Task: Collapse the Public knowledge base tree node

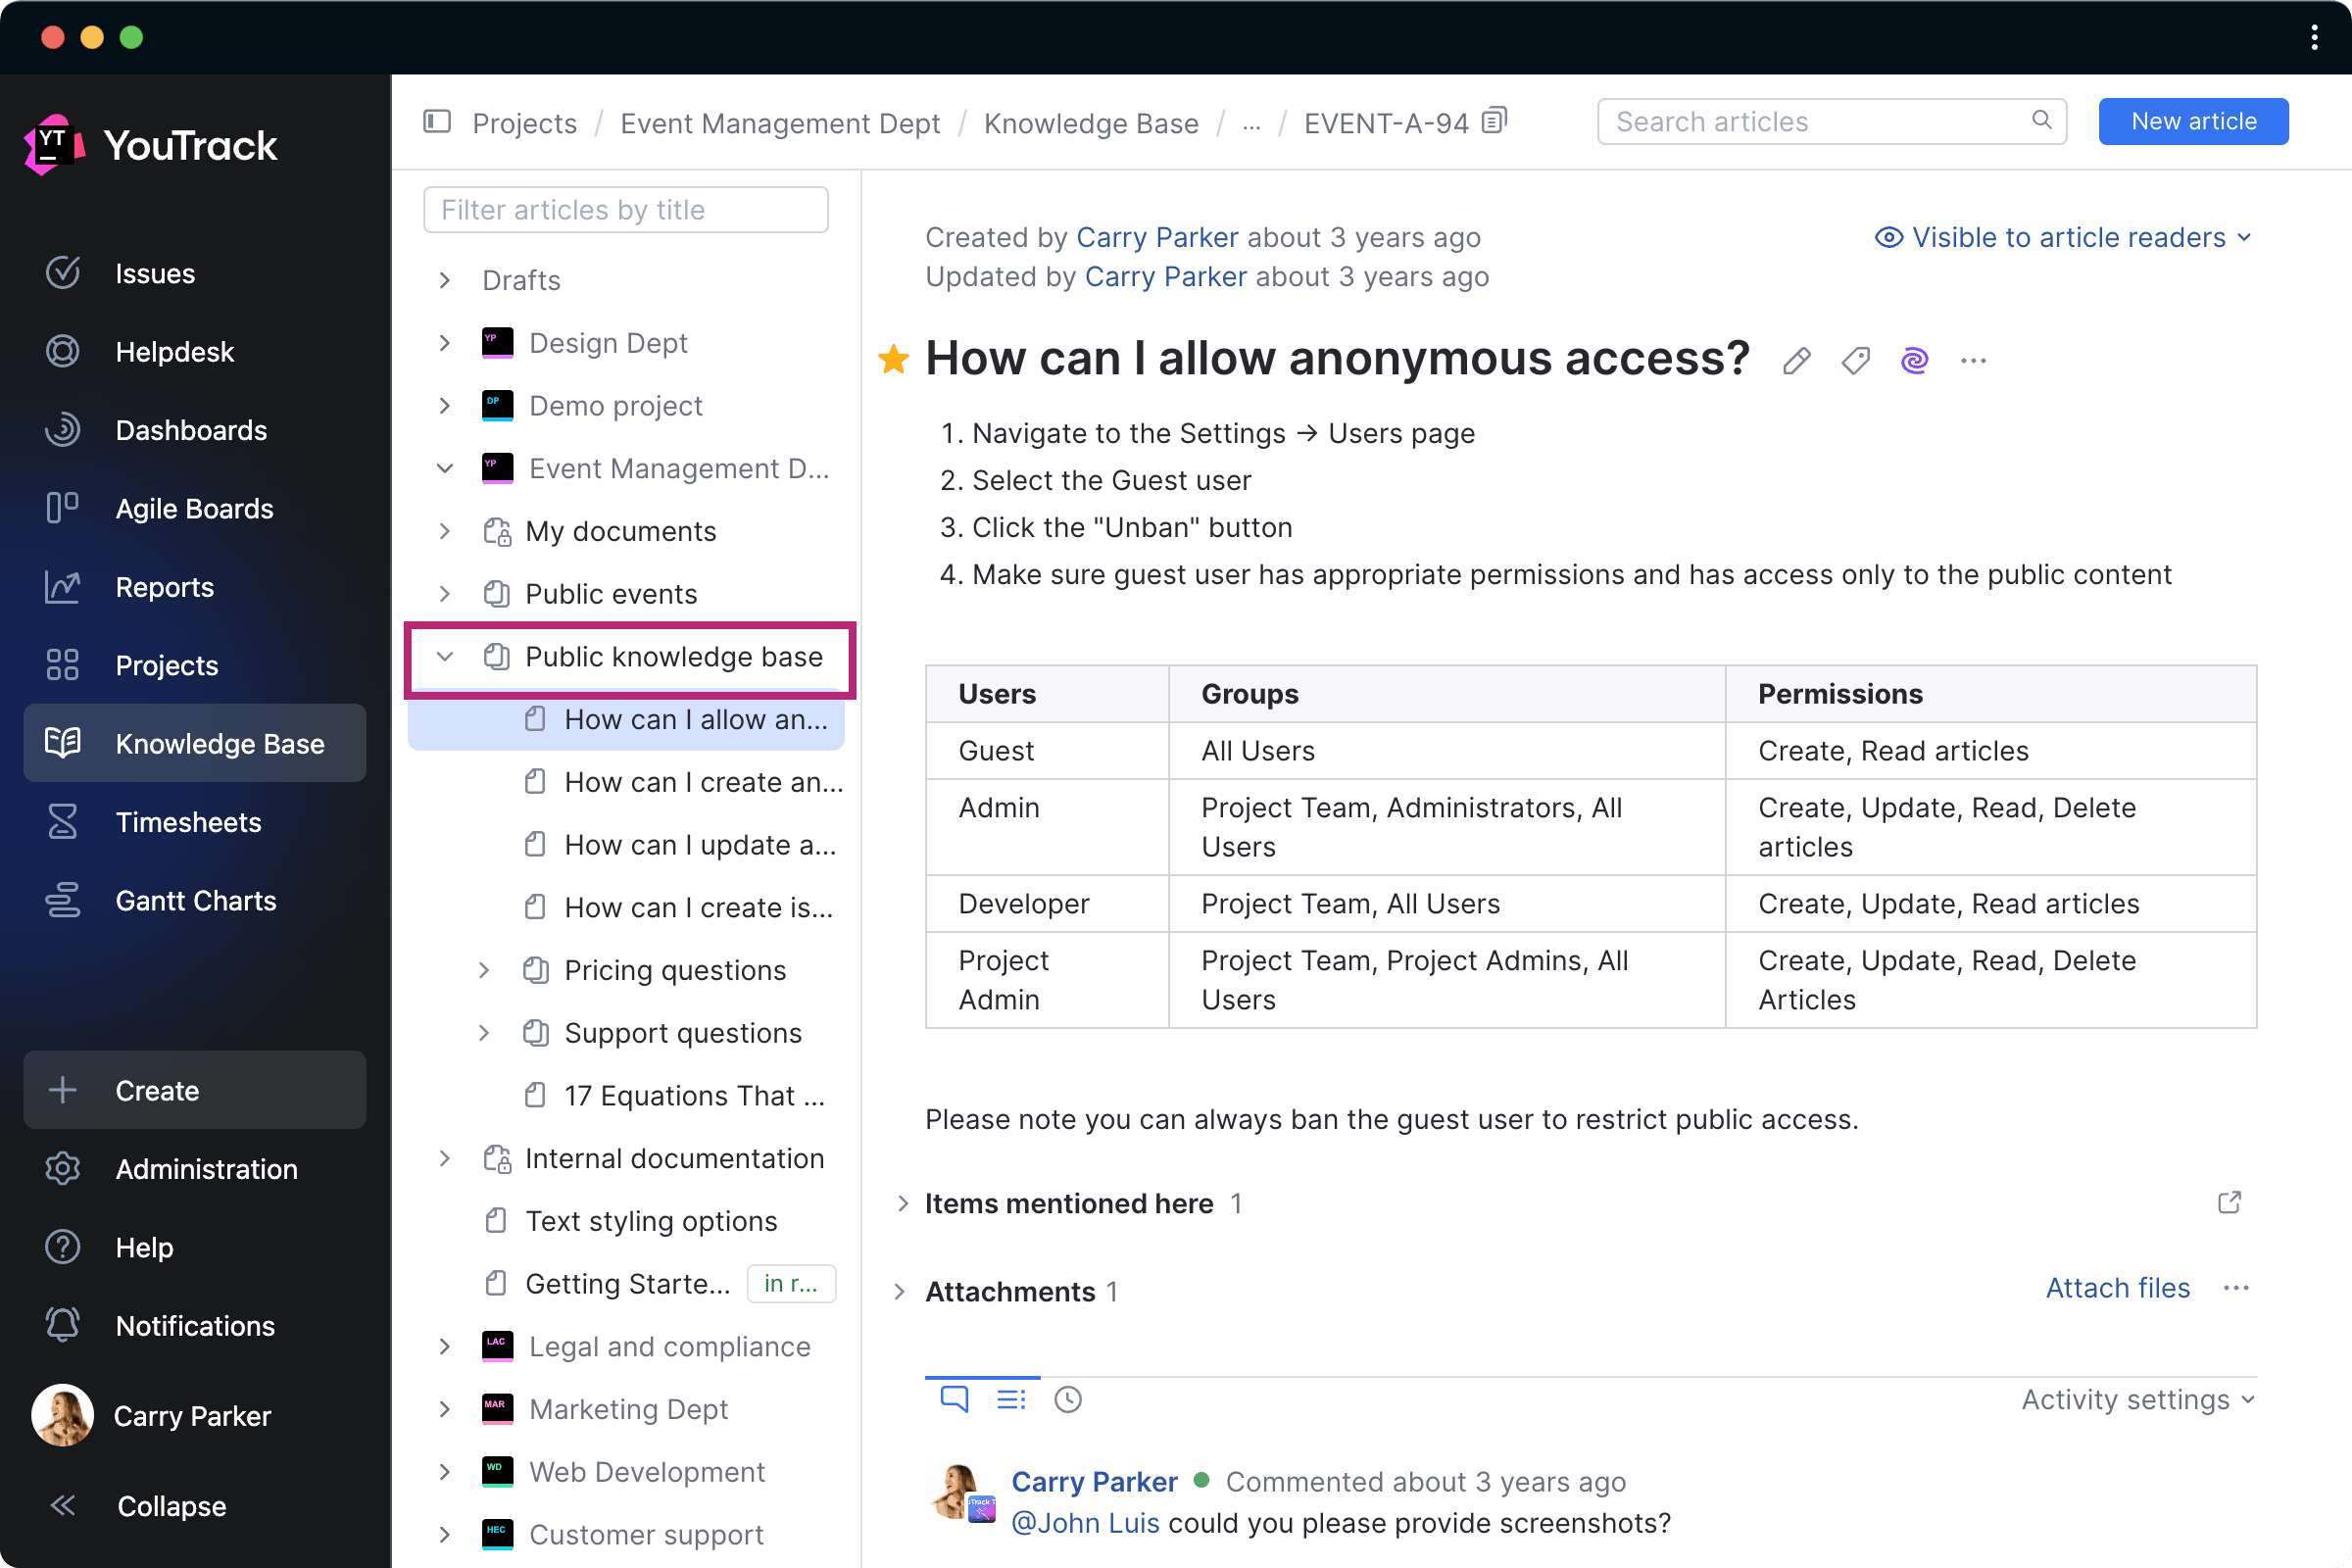Action: click(x=445, y=657)
